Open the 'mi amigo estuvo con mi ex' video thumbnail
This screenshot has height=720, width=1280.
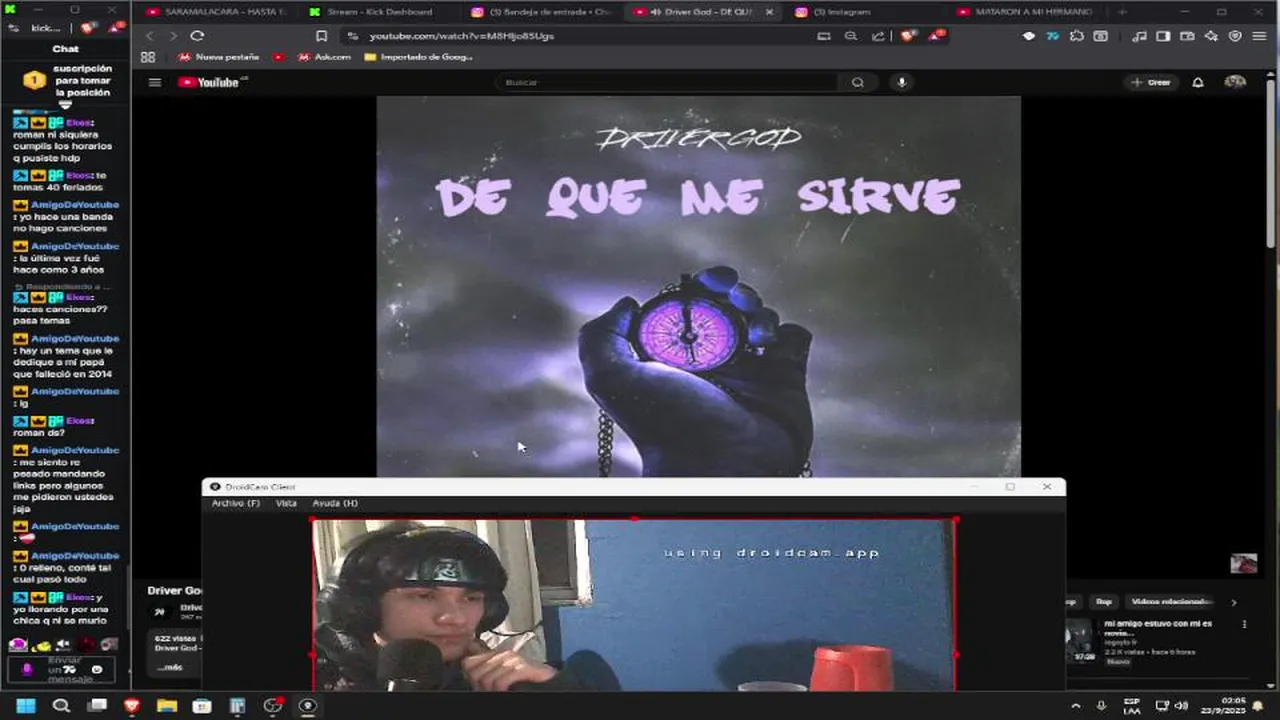pos(1080,640)
